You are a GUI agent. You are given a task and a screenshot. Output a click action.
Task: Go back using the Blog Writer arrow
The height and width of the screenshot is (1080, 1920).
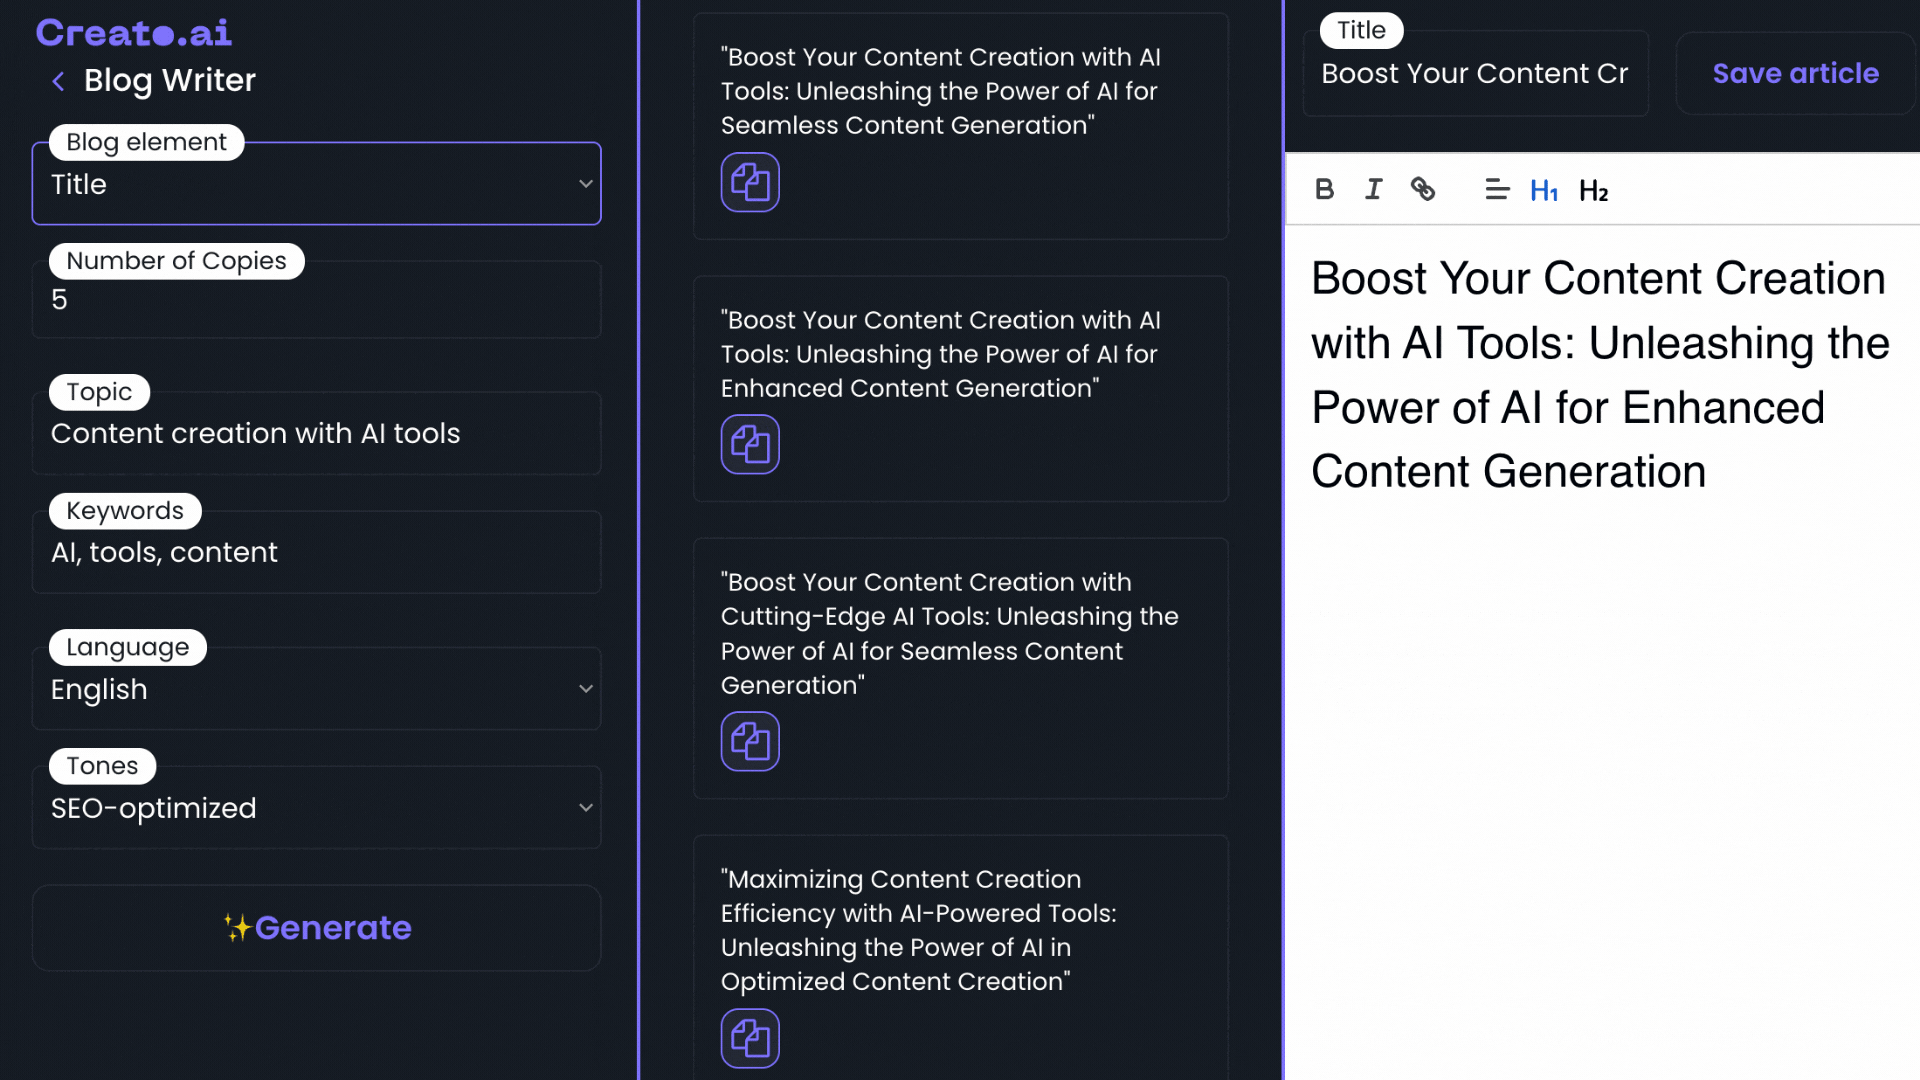click(x=58, y=81)
